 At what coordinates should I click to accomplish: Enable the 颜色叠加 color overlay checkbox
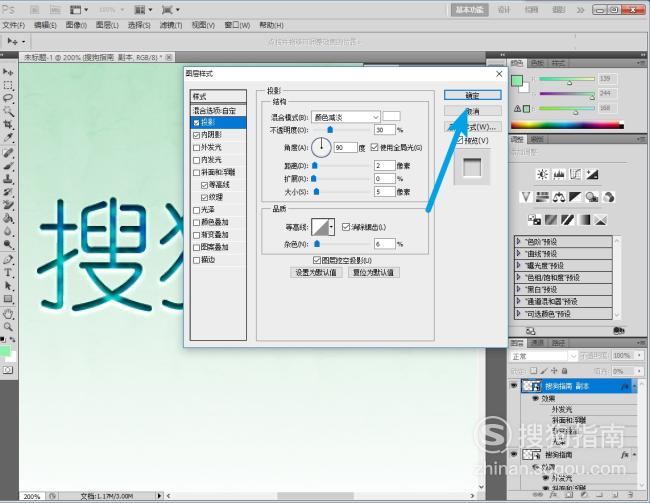coord(196,222)
